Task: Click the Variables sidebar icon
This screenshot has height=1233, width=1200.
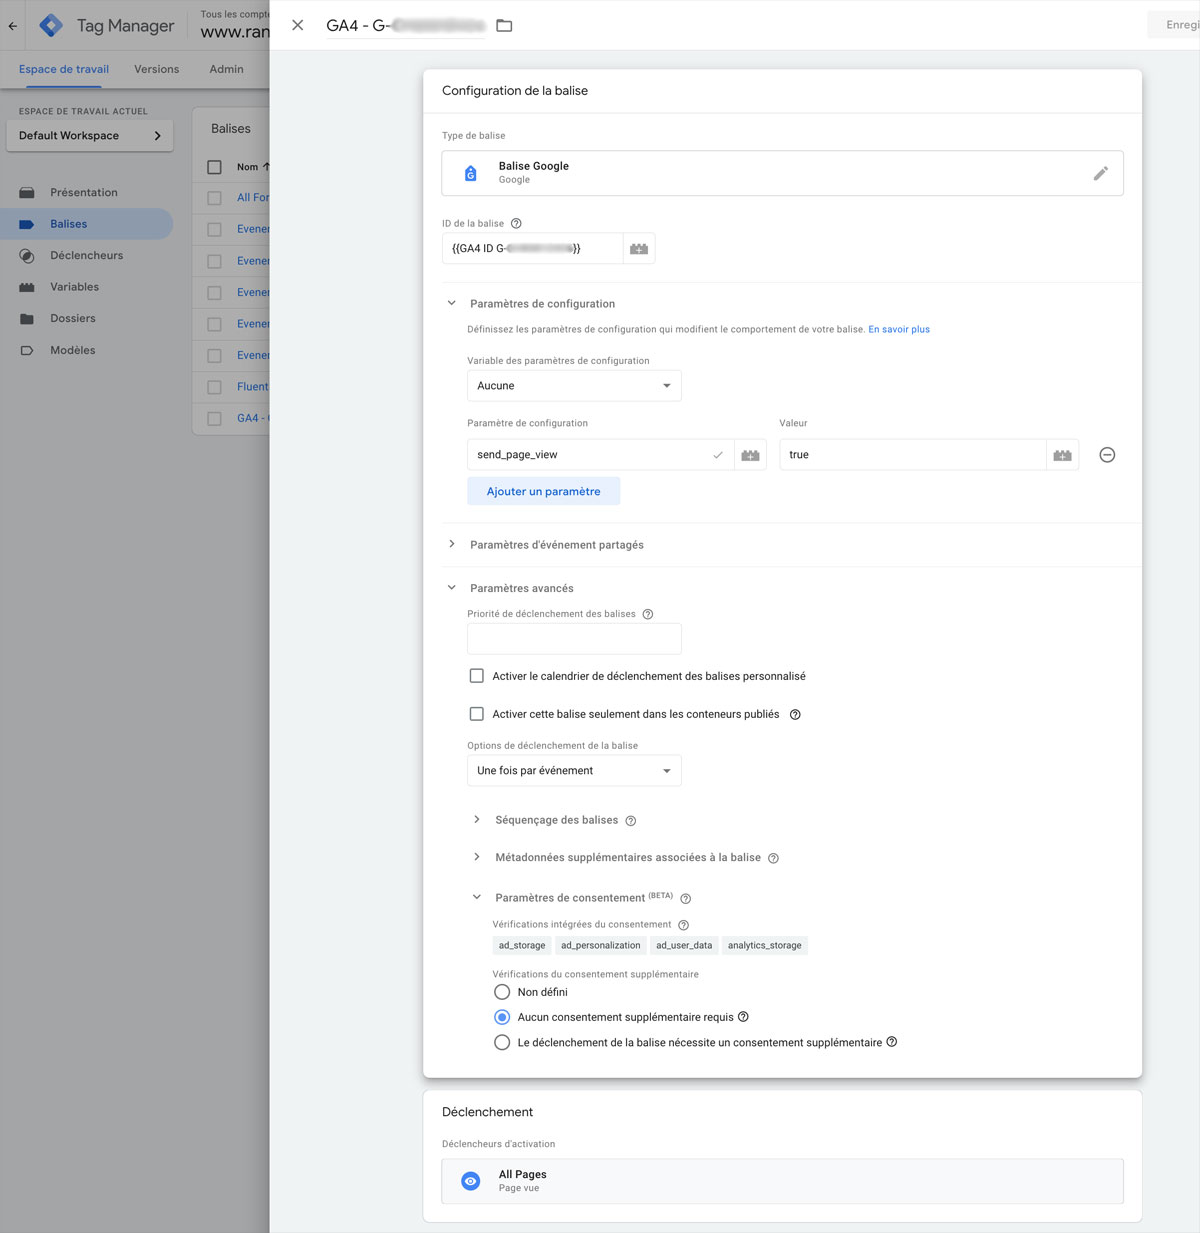Action: (x=27, y=287)
